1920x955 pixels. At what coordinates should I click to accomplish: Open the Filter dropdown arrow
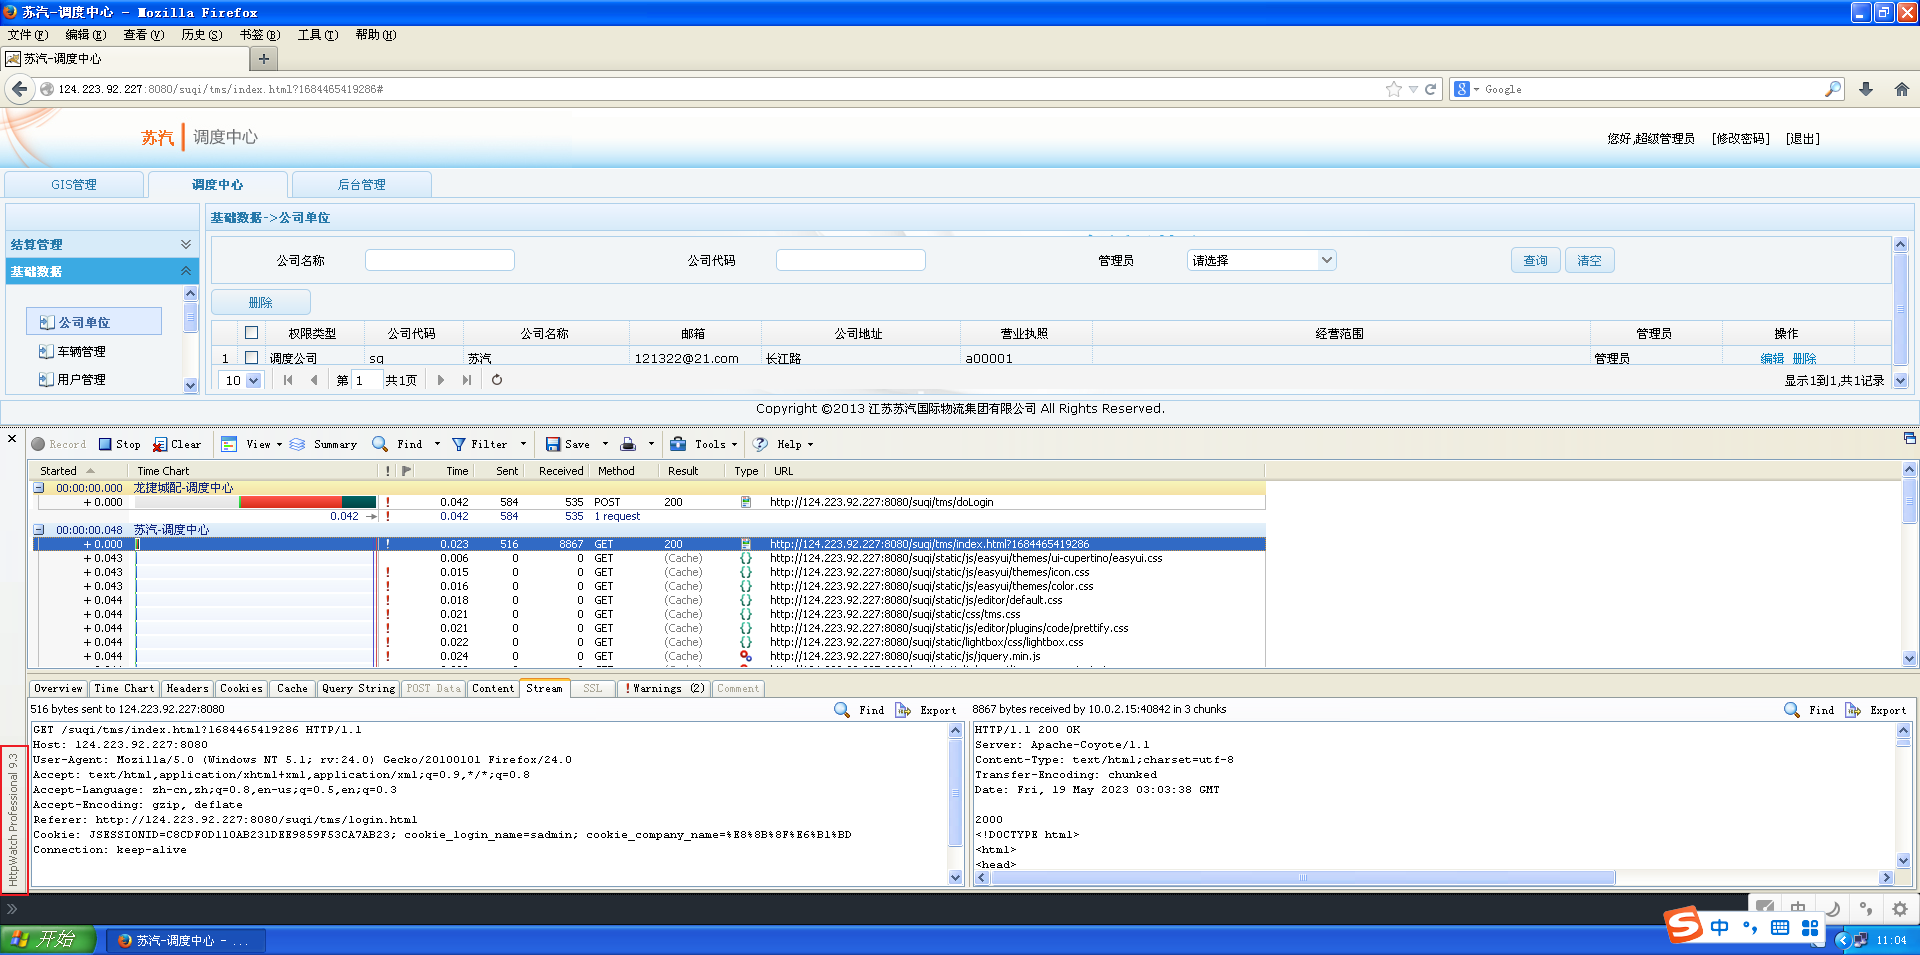pos(523,444)
